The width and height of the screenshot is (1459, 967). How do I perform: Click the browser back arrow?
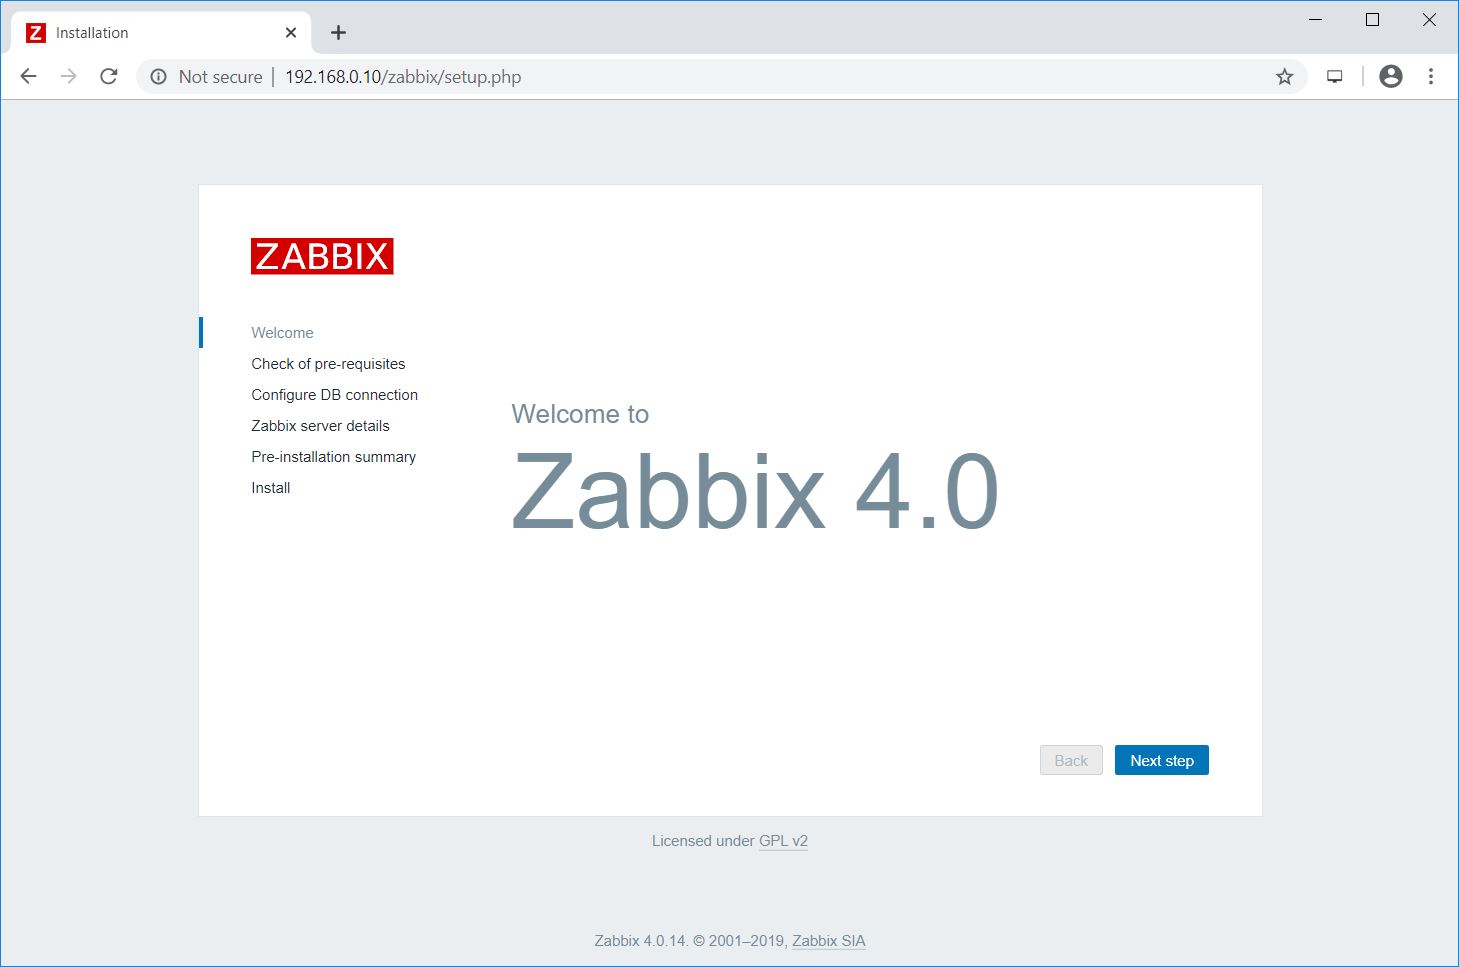pyautogui.click(x=28, y=76)
